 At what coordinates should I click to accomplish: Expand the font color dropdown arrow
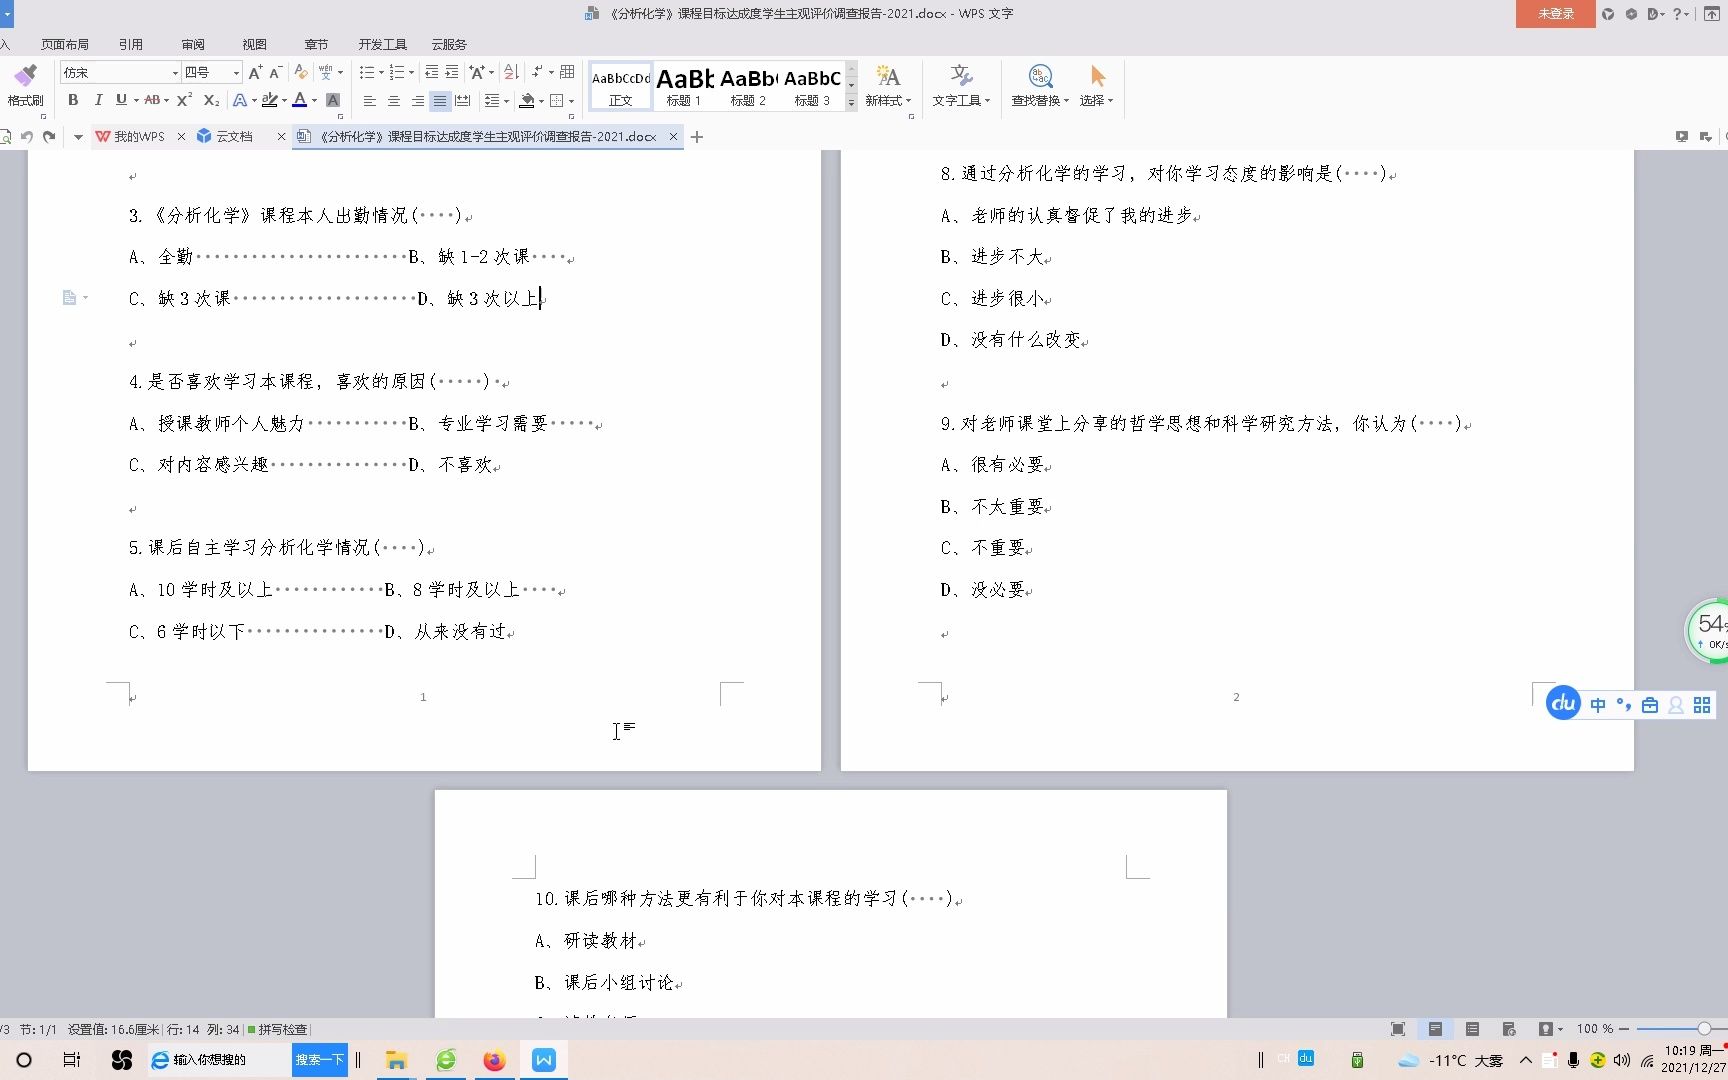pos(313,102)
